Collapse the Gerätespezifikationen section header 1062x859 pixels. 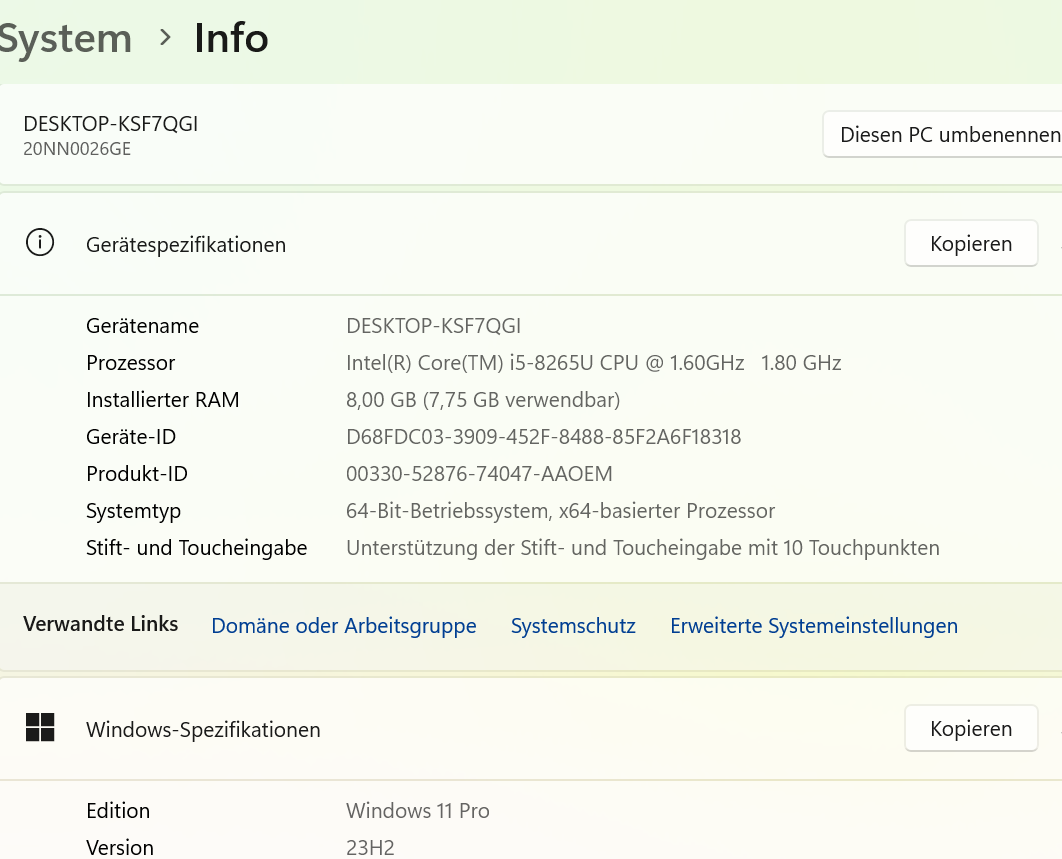click(531, 244)
